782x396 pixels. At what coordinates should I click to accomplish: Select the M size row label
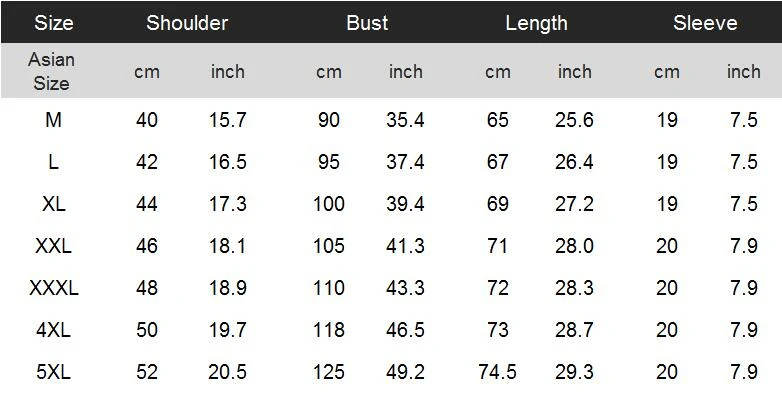(53, 120)
